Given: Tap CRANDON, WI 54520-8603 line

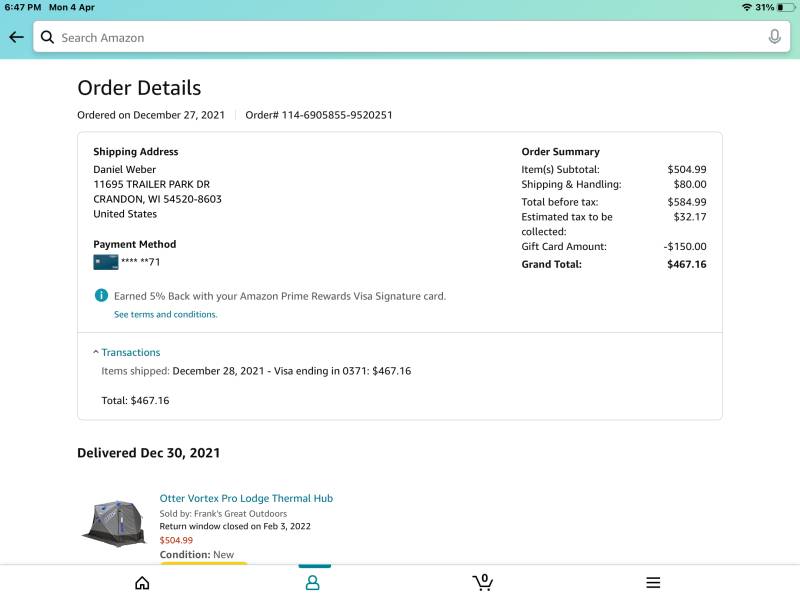Looking at the screenshot, I should pyautogui.click(x=158, y=199).
